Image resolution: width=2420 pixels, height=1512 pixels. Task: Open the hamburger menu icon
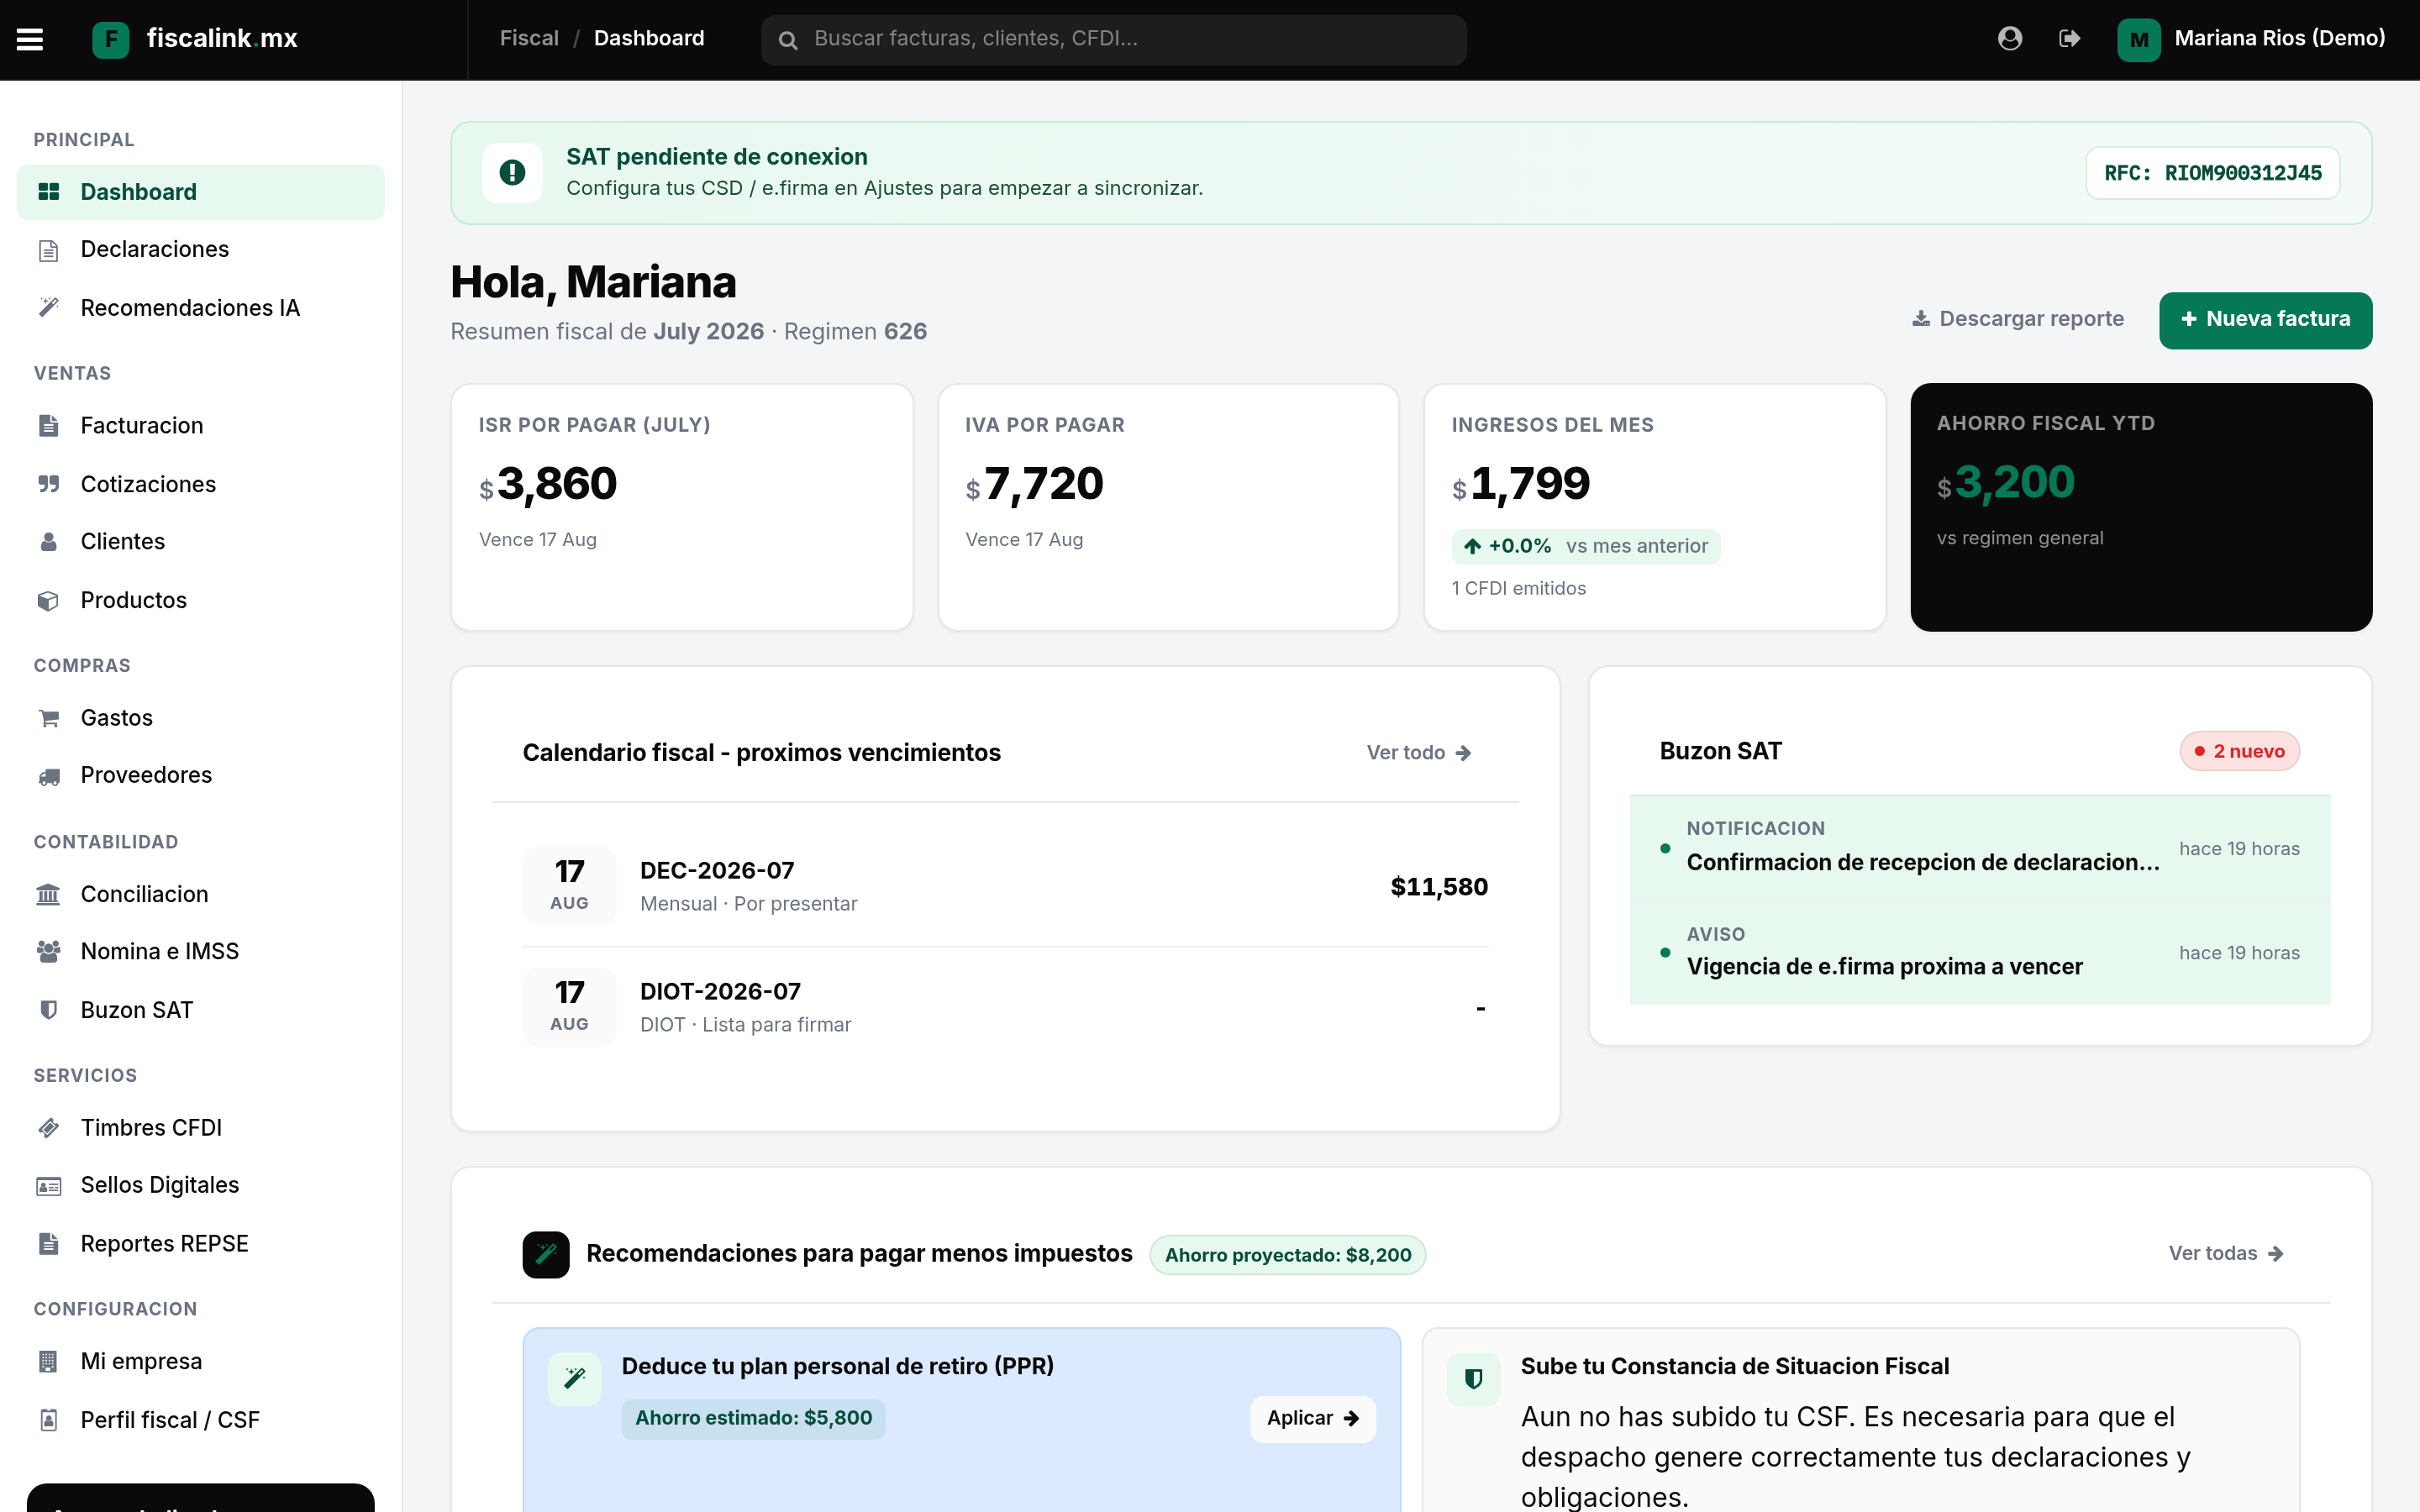tap(30, 39)
